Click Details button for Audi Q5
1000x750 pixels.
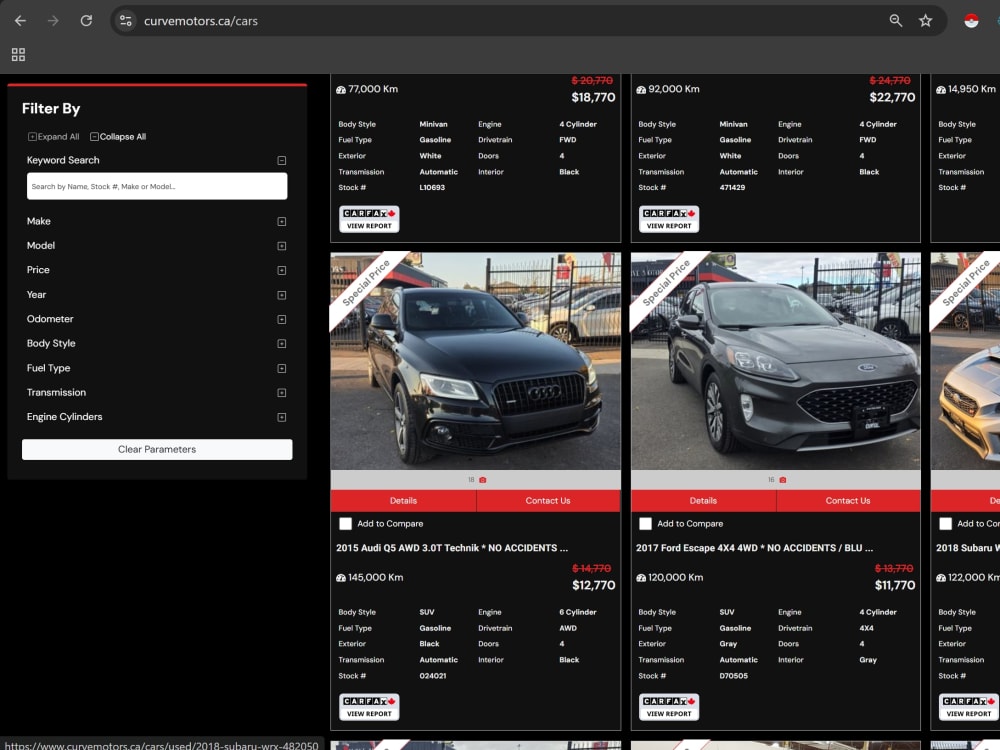[x=403, y=501]
